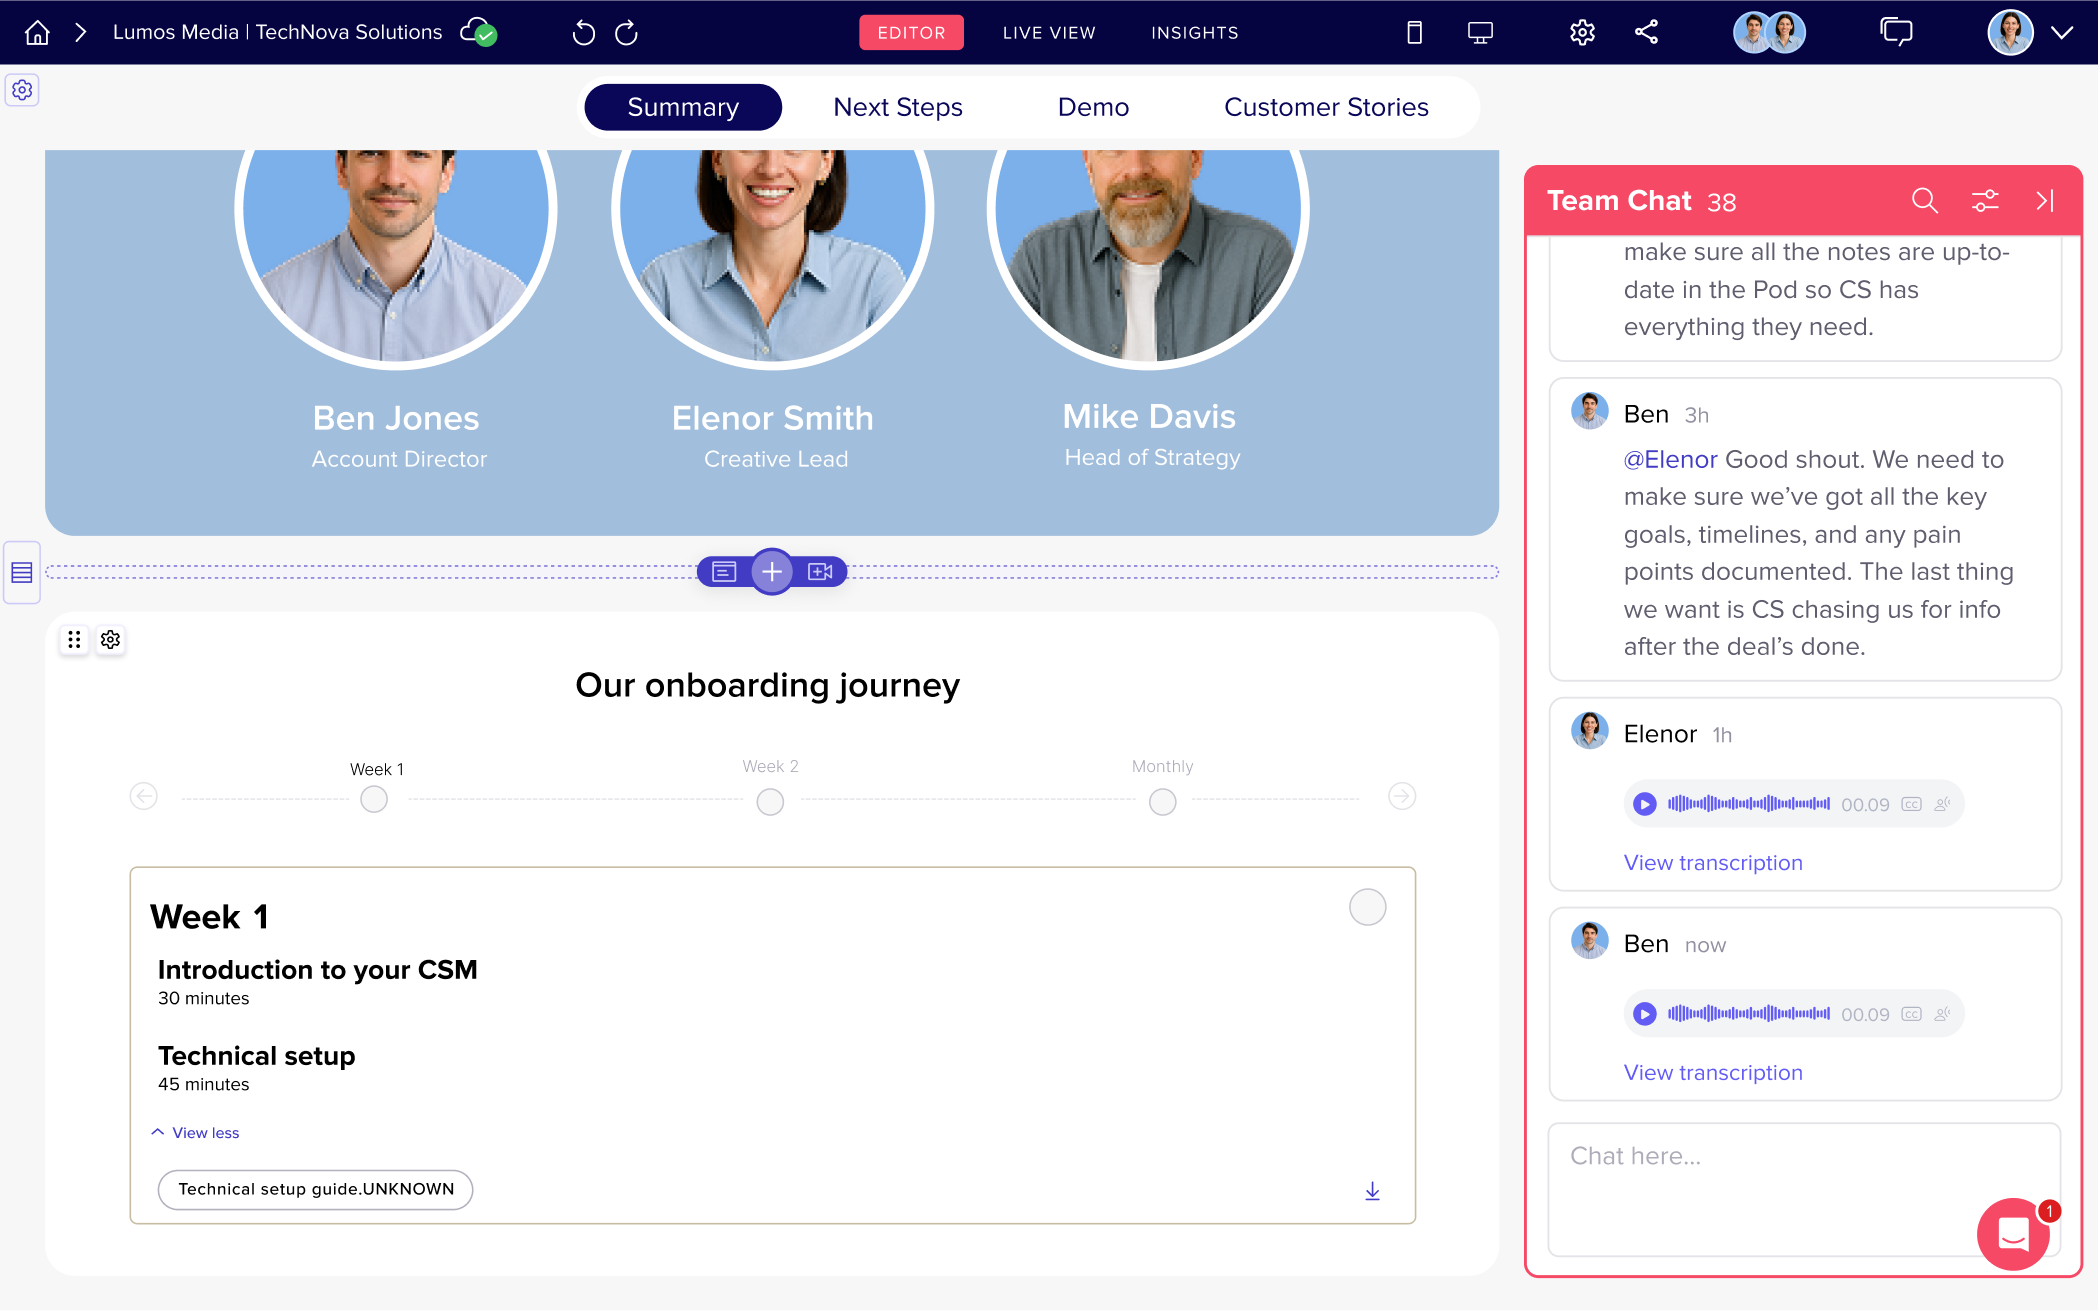2098x1311 pixels.
Task: Click the cloud sync status icon
Action: pos(478,33)
